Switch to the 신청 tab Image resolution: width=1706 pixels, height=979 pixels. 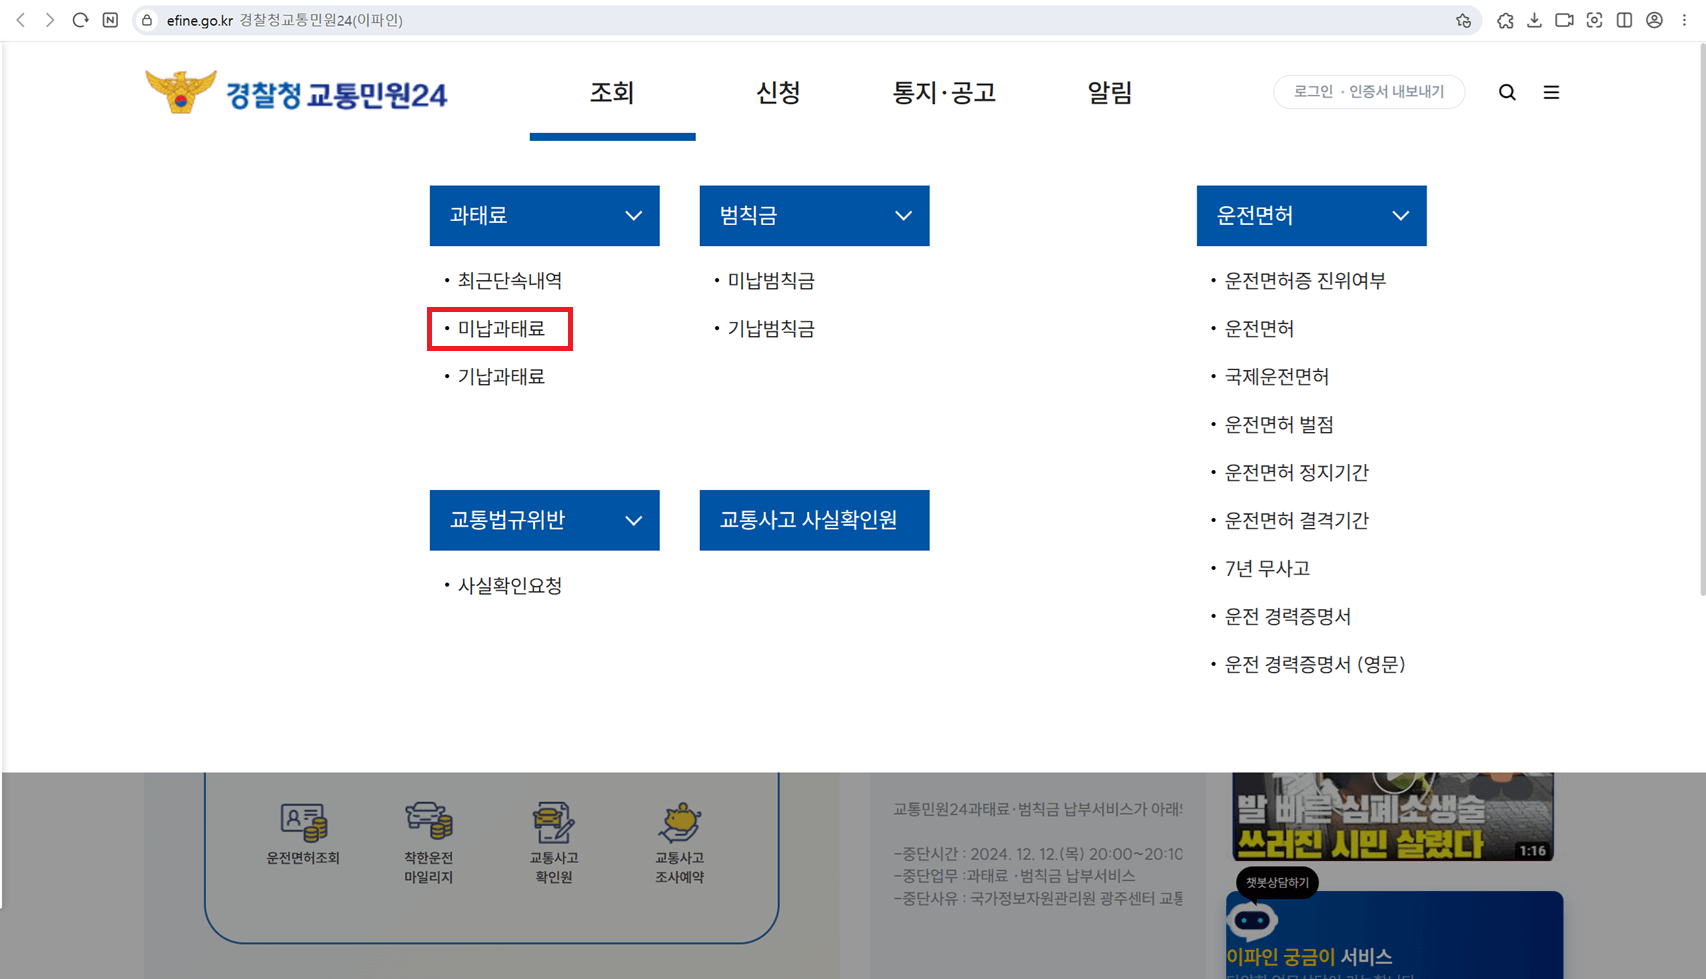778,92
